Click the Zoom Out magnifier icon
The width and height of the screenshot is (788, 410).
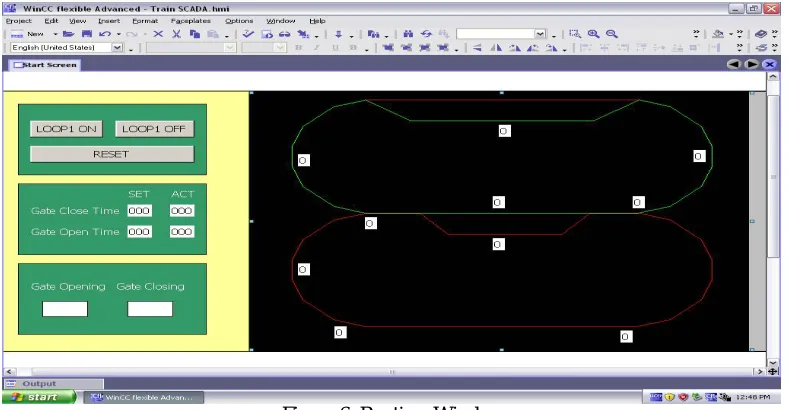tap(612, 34)
